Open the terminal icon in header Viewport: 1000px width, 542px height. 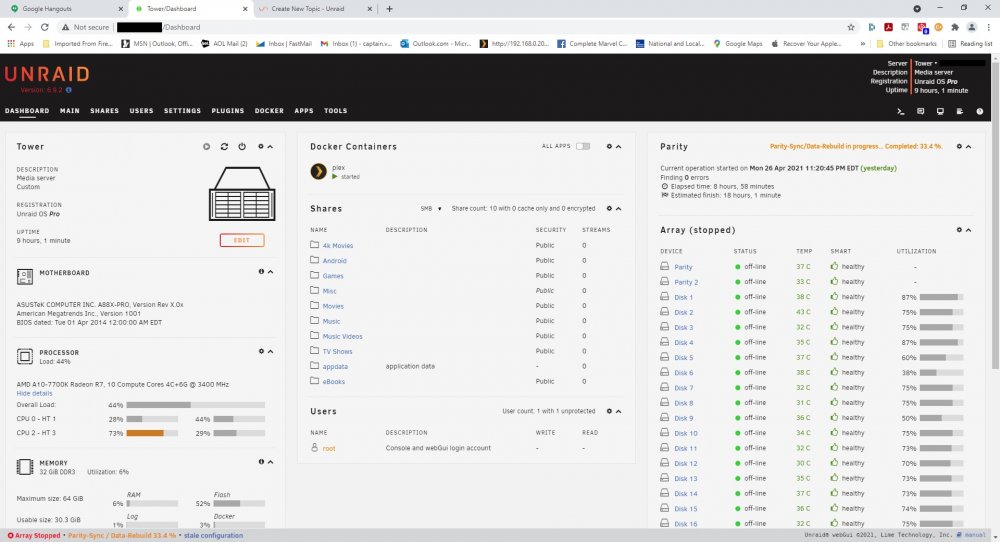[901, 111]
